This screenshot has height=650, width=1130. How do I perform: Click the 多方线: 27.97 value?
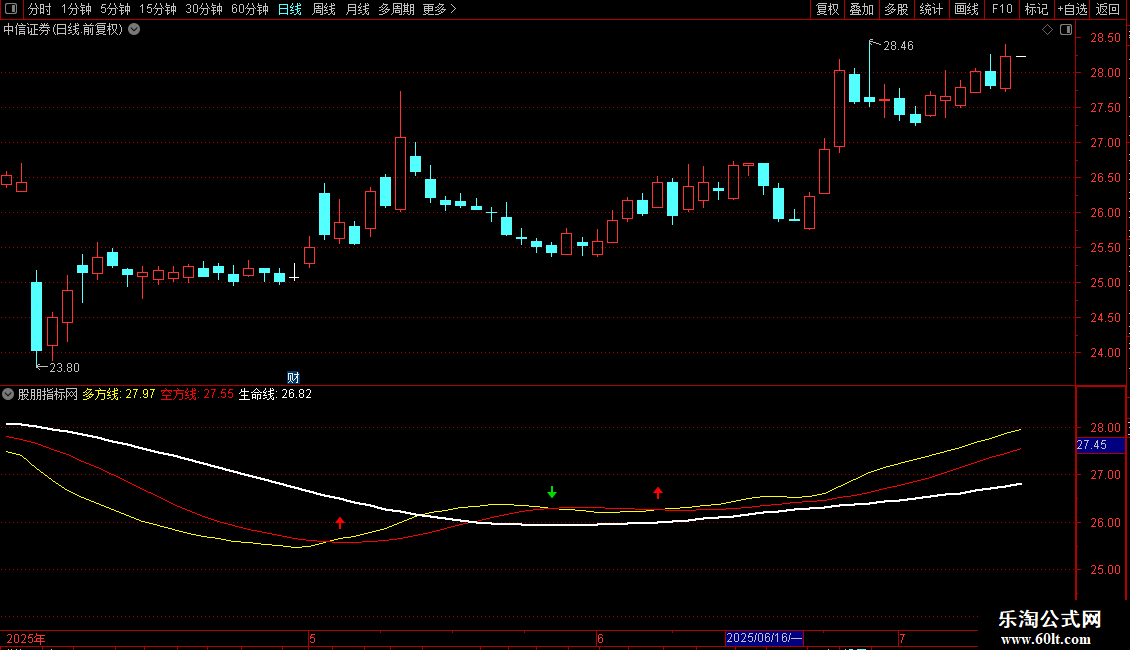(x=118, y=394)
